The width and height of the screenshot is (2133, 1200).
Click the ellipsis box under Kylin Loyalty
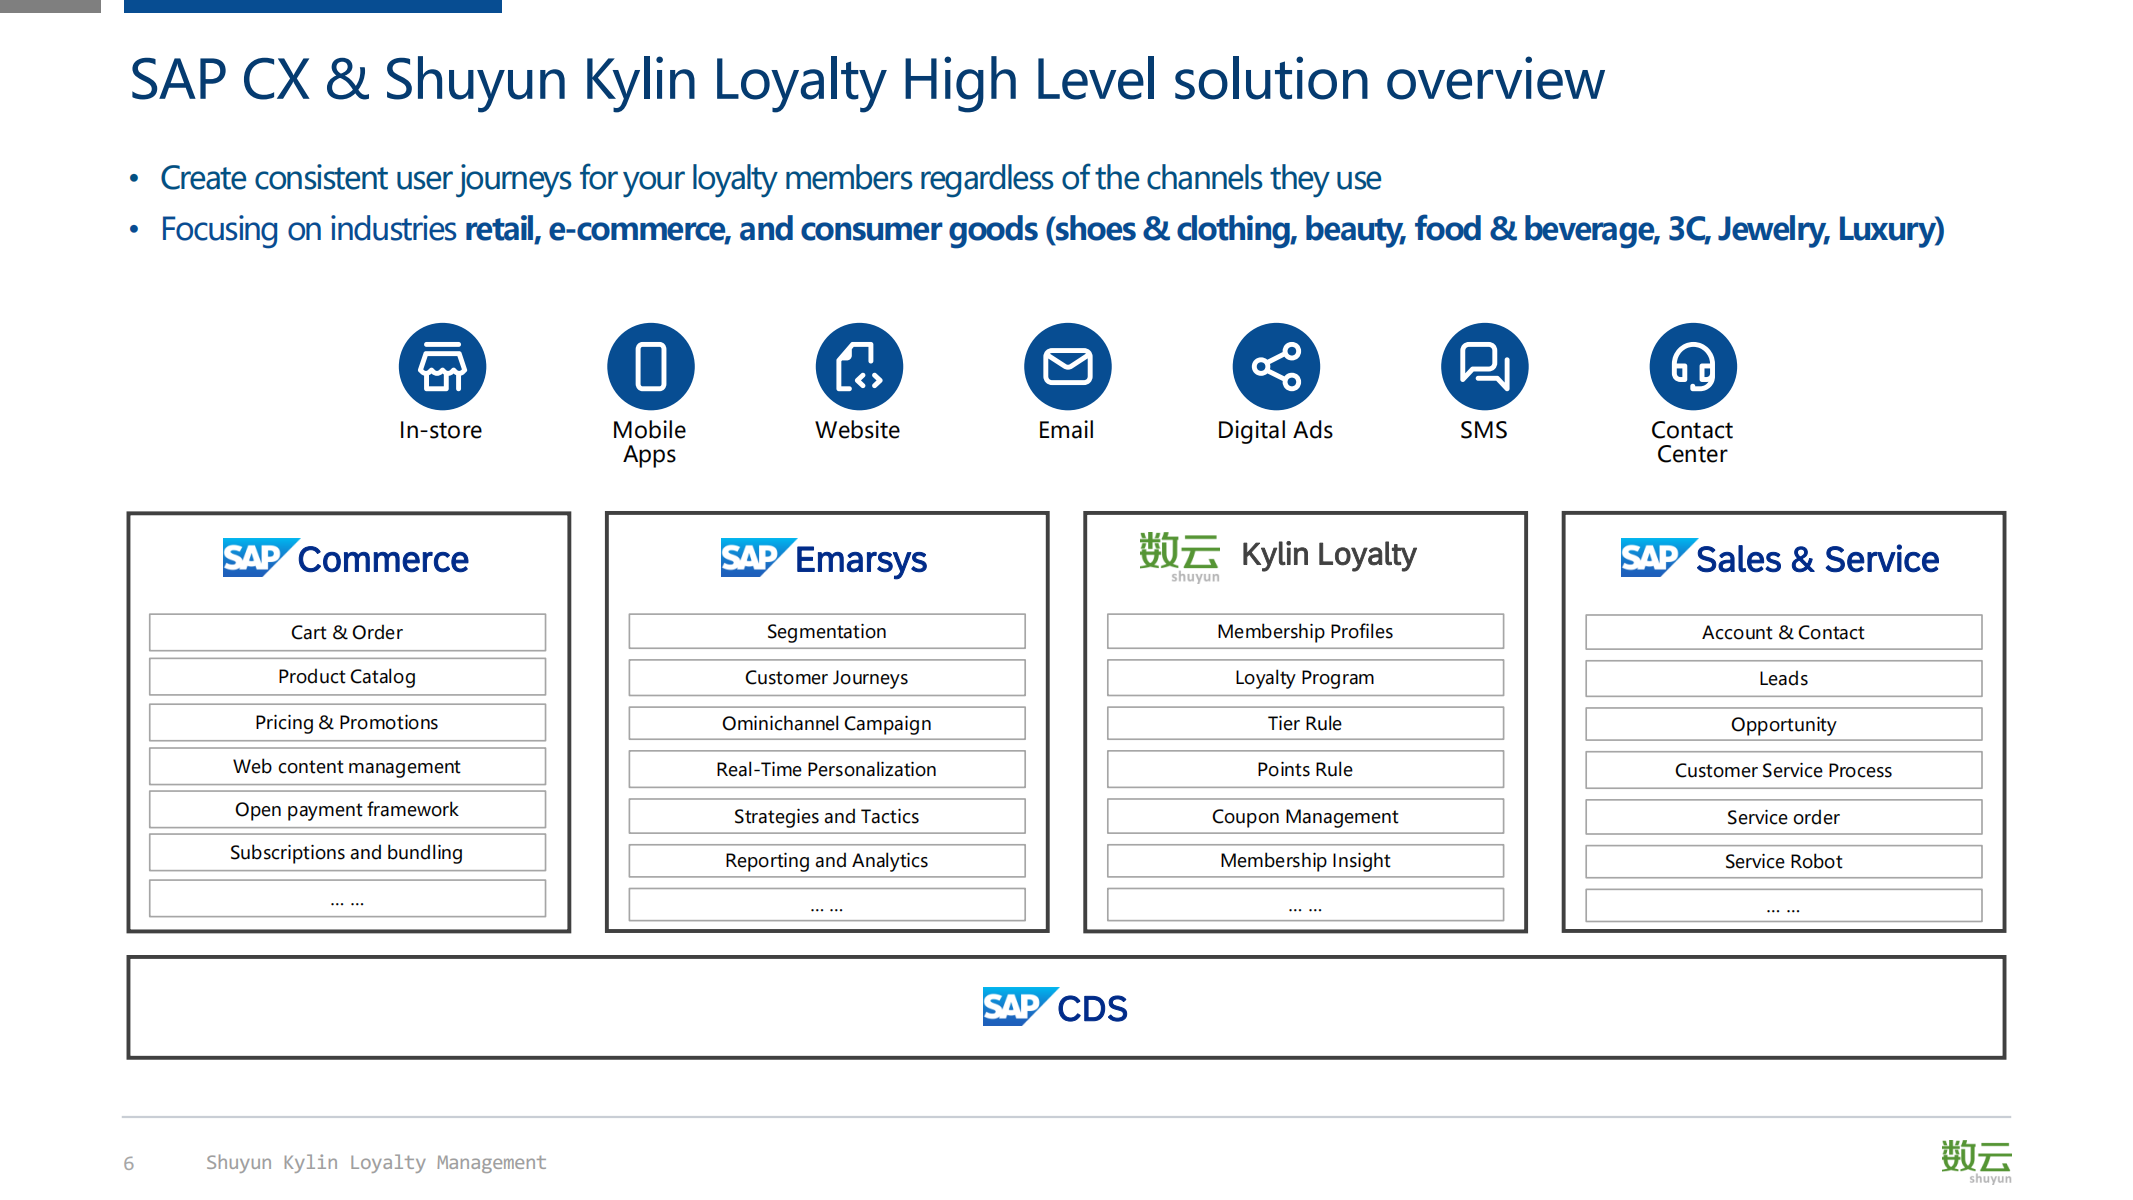[x=1305, y=905]
